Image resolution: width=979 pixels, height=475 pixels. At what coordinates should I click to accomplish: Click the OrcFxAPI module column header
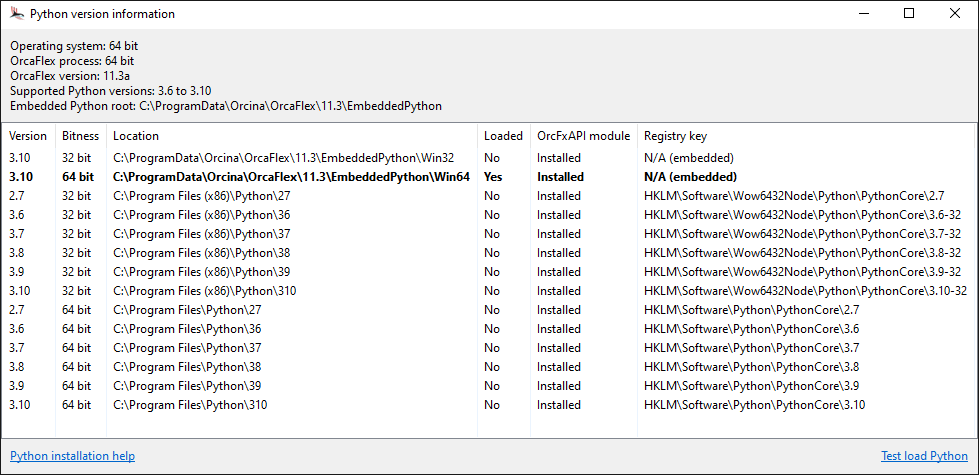coord(583,136)
